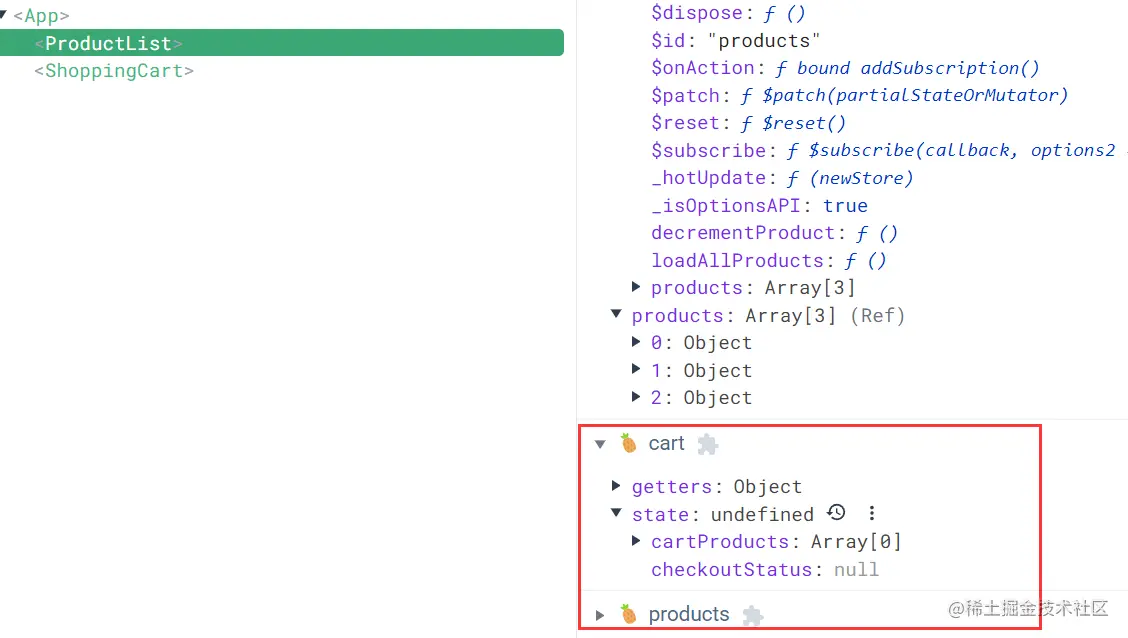1128x638 pixels.
Task: Collapse the App root component node
Action: [x=5, y=16]
